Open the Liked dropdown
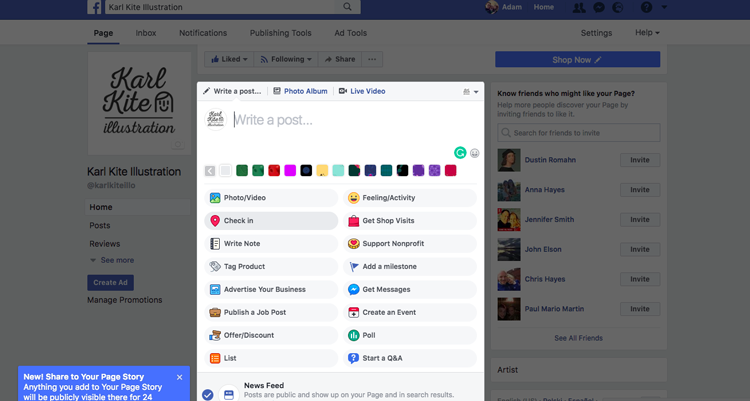The height and width of the screenshot is (401, 750). pyautogui.click(x=229, y=59)
